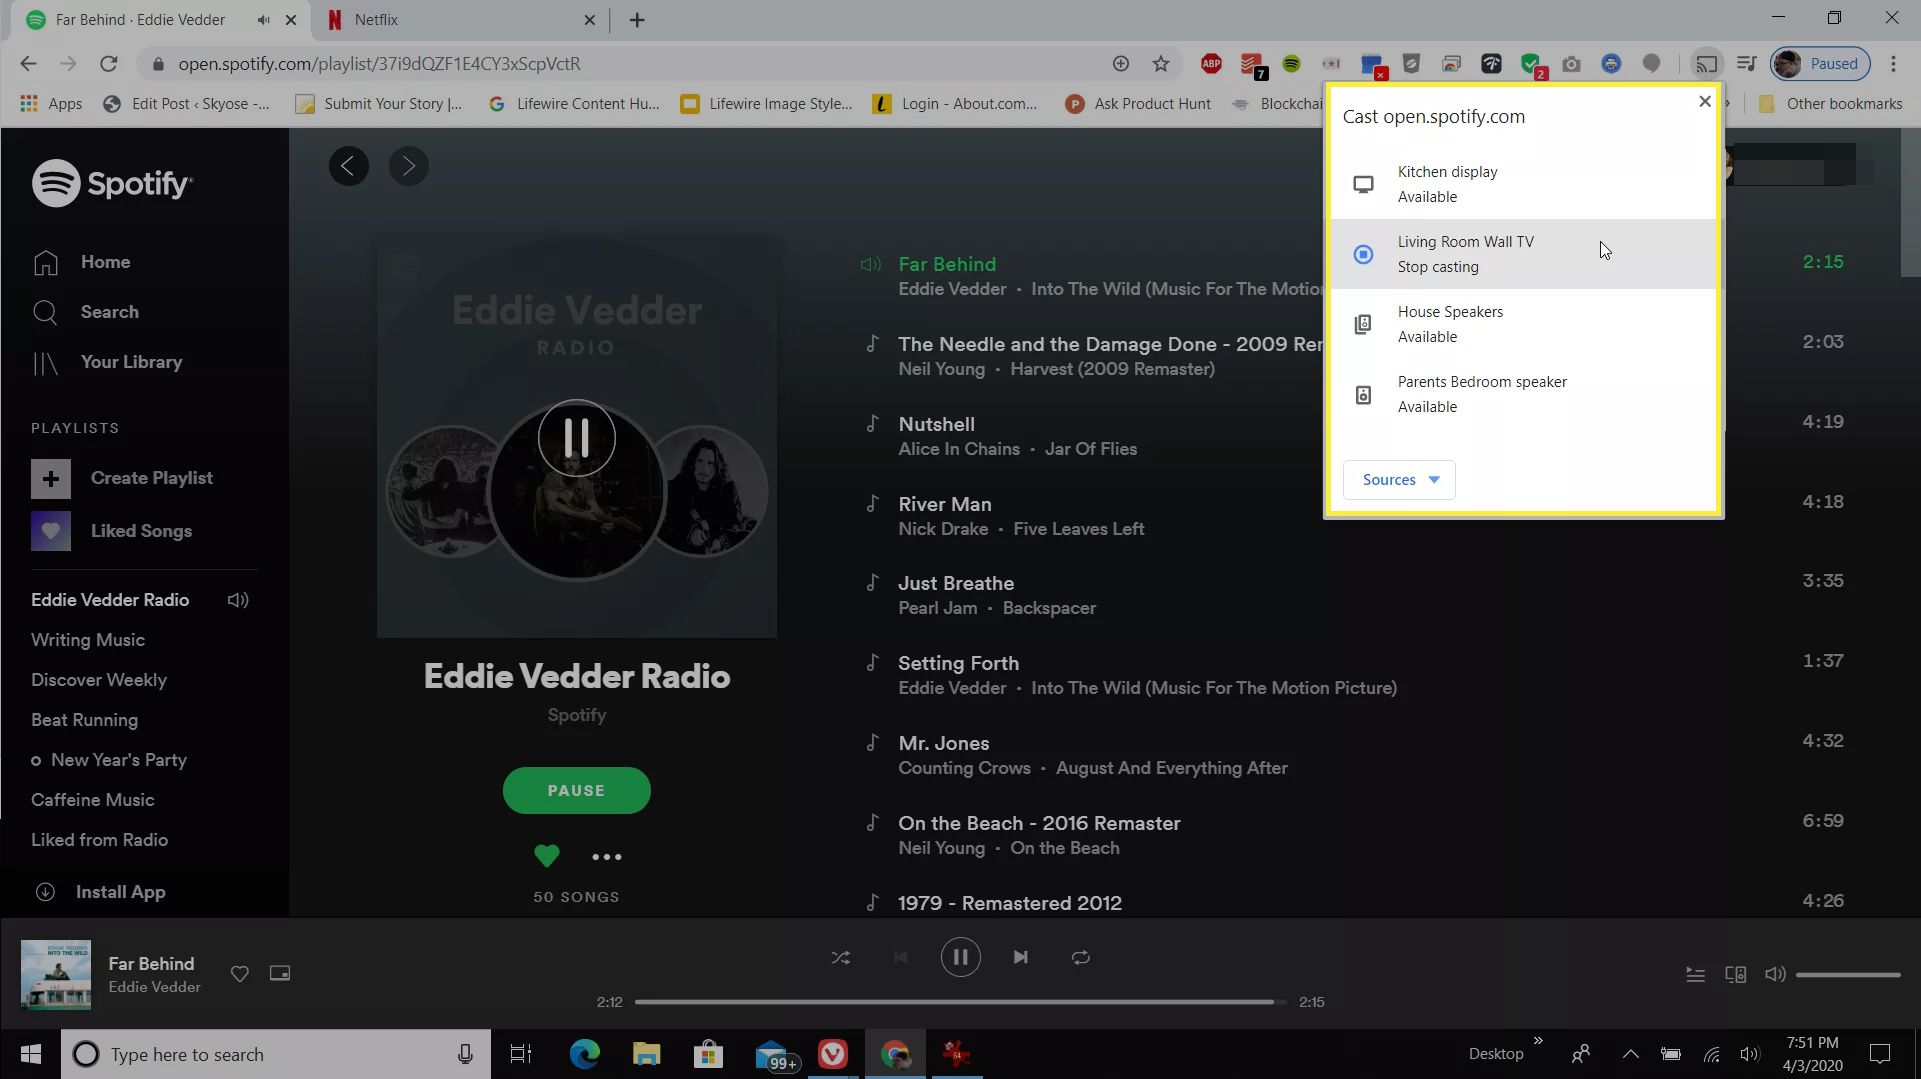Open the Writing Music playlist
The height and width of the screenshot is (1079, 1921).
click(x=88, y=640)
